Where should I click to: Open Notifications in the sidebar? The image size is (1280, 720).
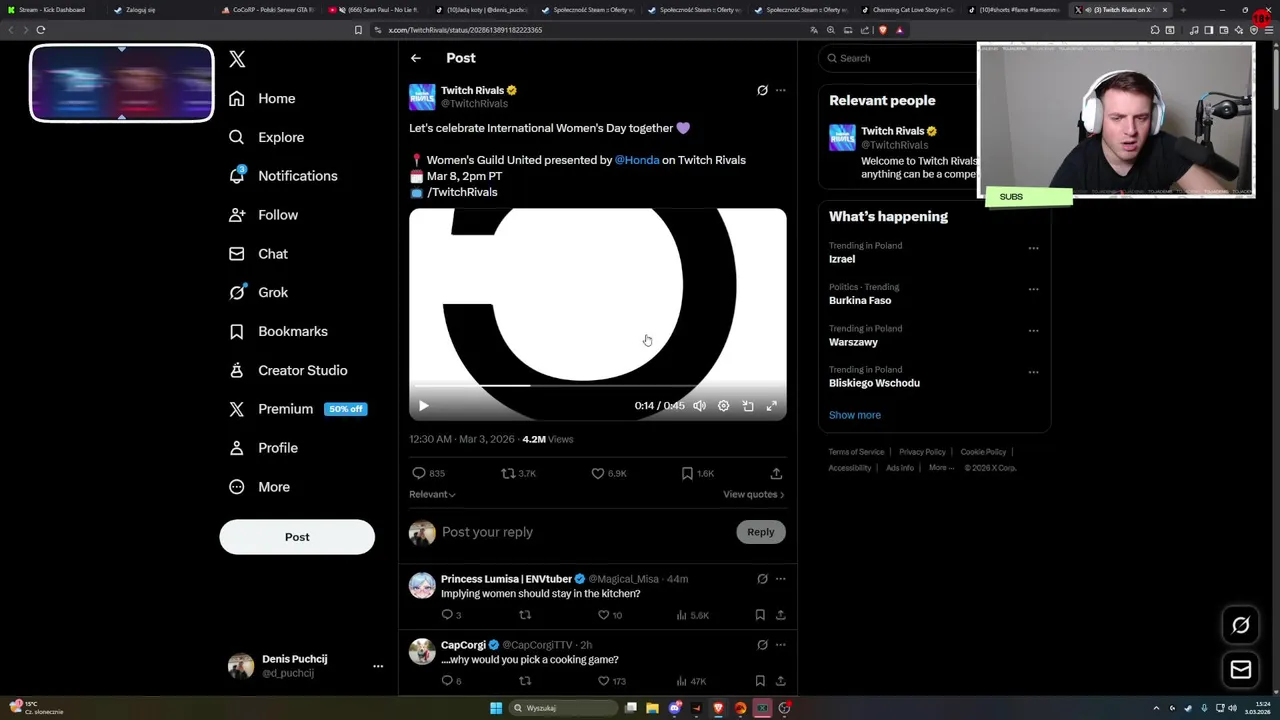283,176
